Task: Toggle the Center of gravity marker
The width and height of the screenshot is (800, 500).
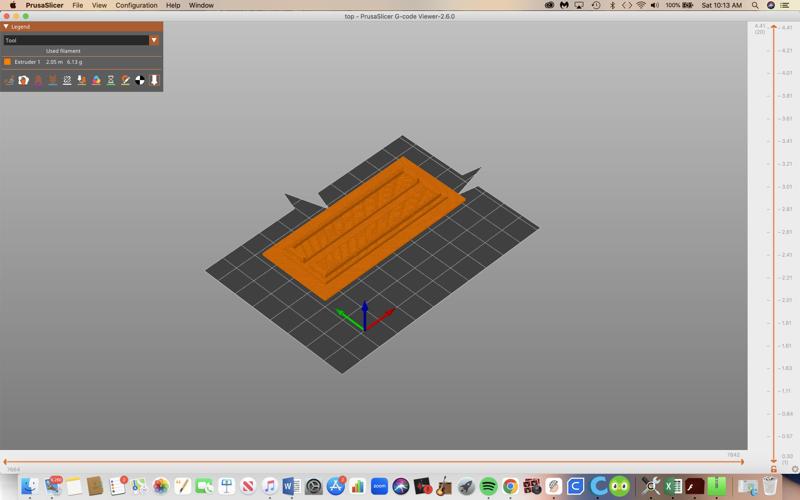Action: click(x=140, y=80)
